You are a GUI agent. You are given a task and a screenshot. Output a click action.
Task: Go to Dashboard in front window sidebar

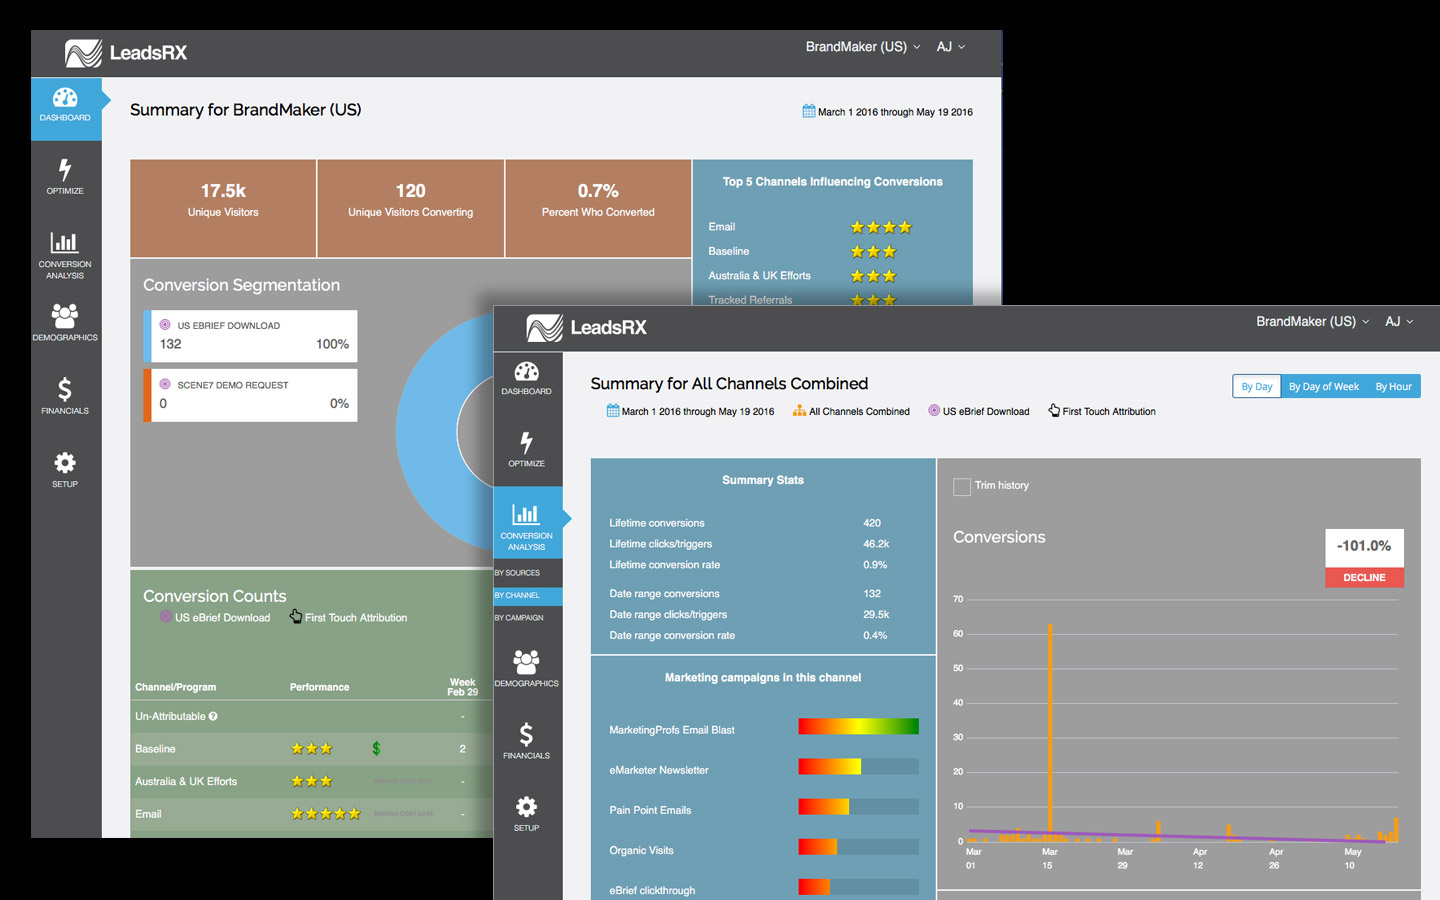point(527,378)
